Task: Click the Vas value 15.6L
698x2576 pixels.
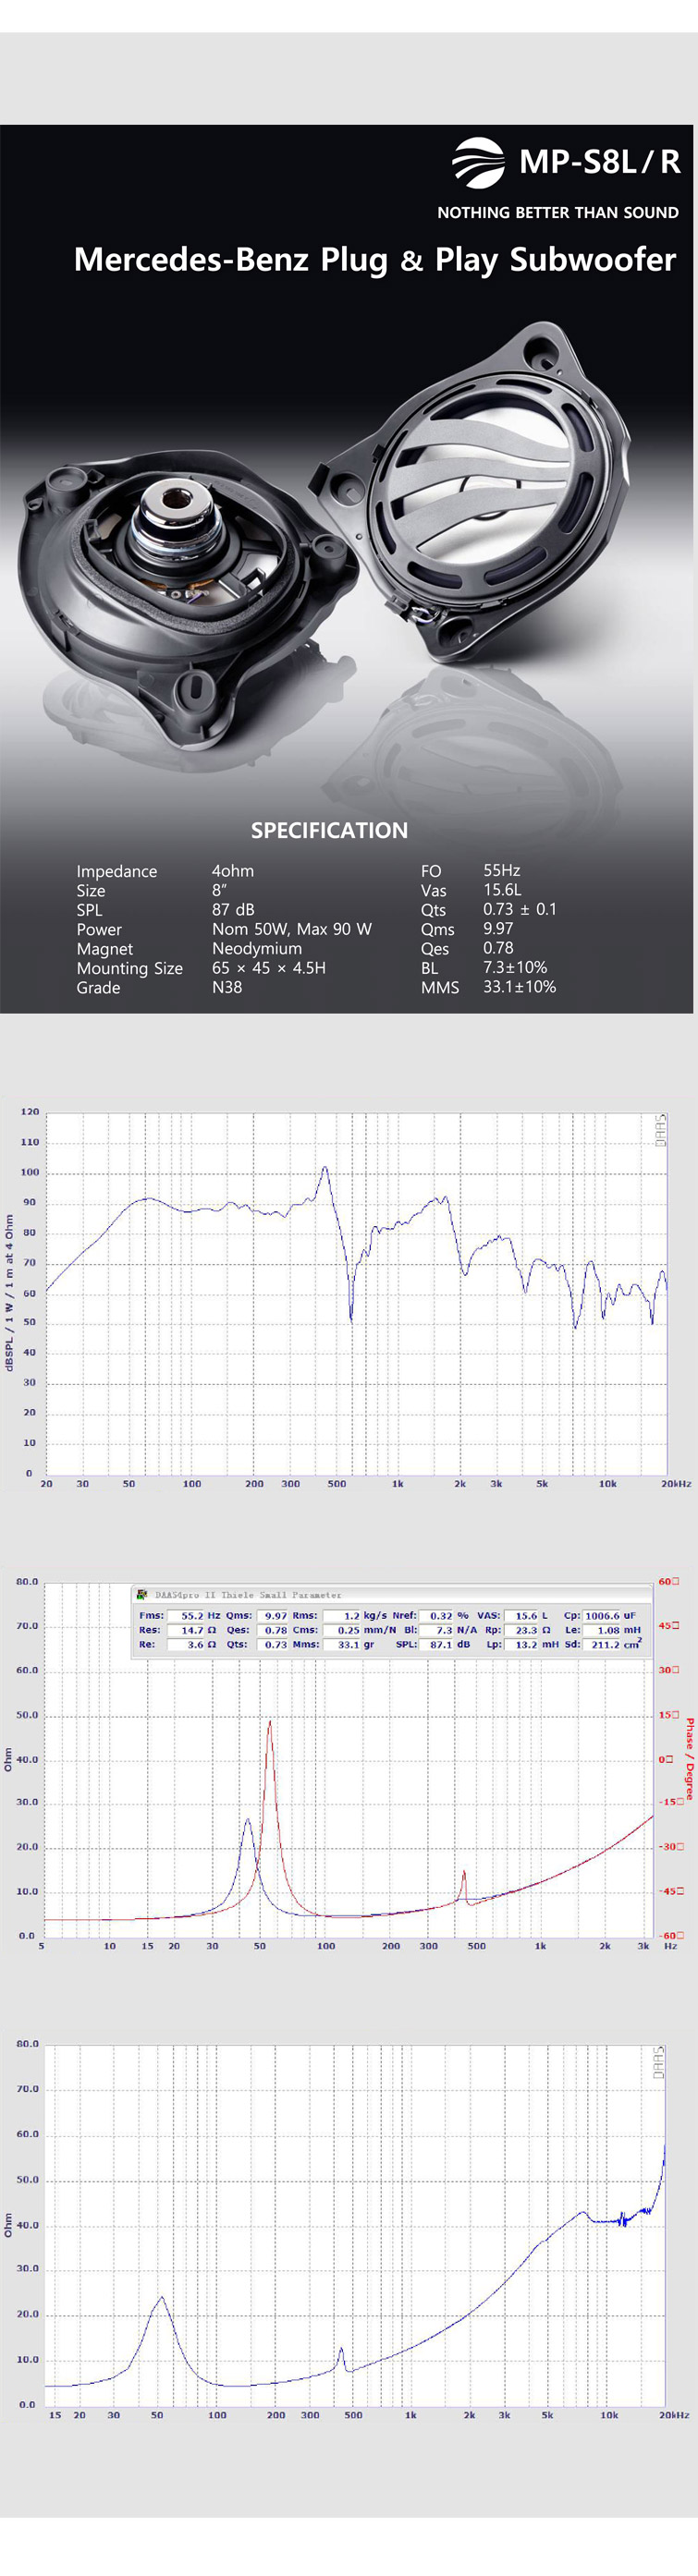Action: [x=502, y=889]
